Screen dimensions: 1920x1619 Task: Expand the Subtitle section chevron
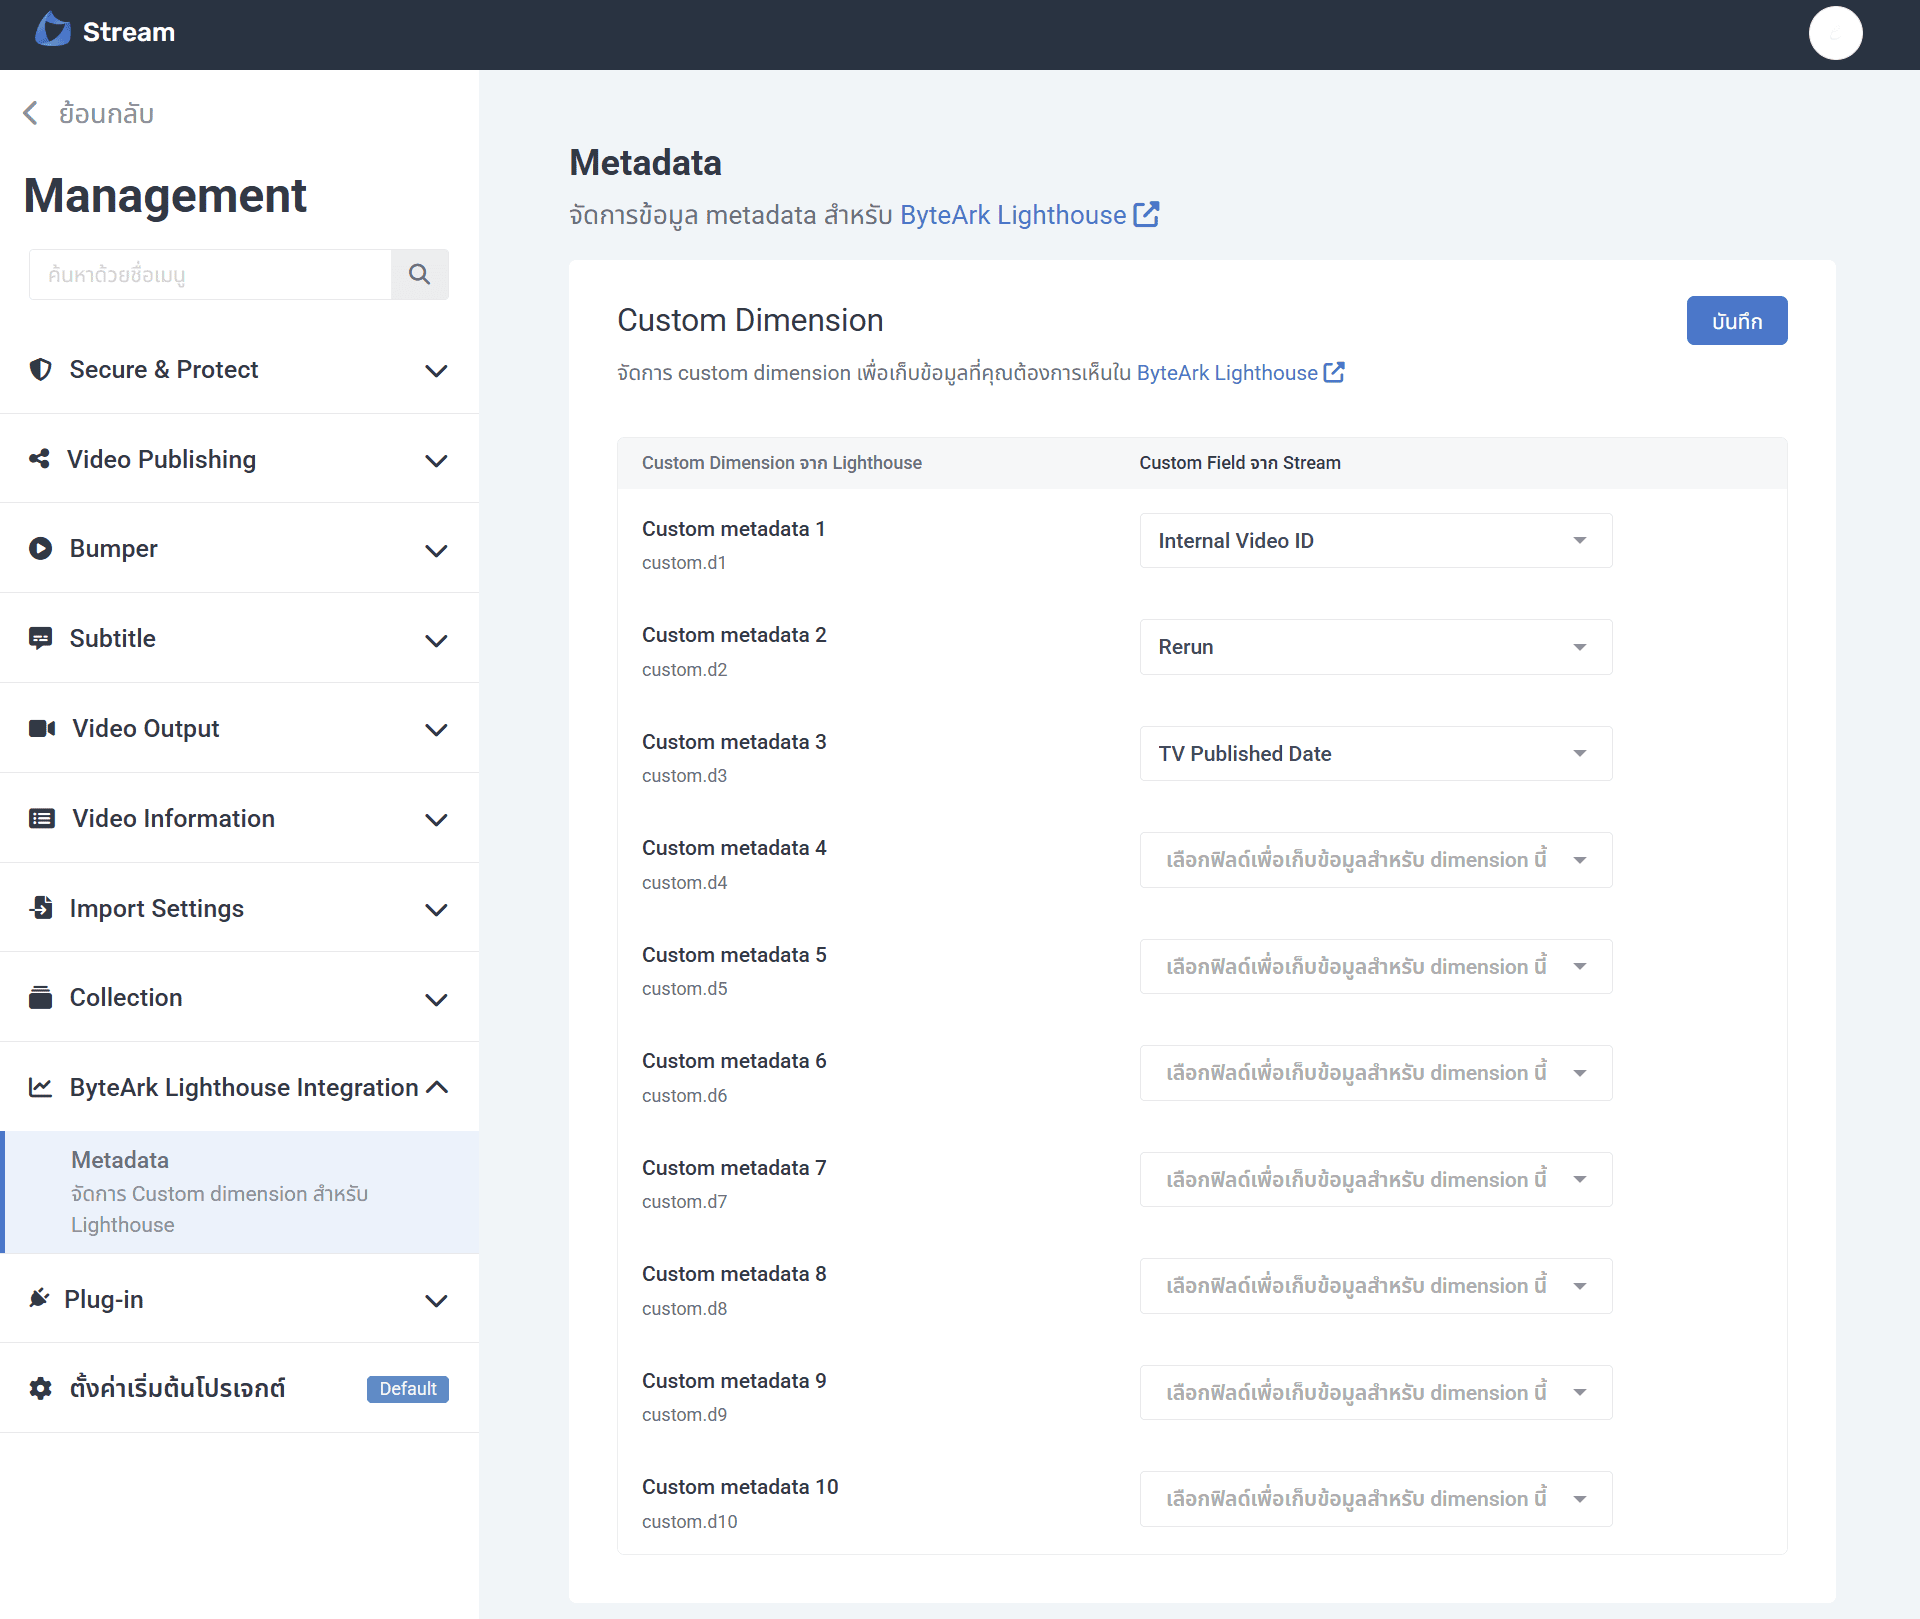pos(436,640)
